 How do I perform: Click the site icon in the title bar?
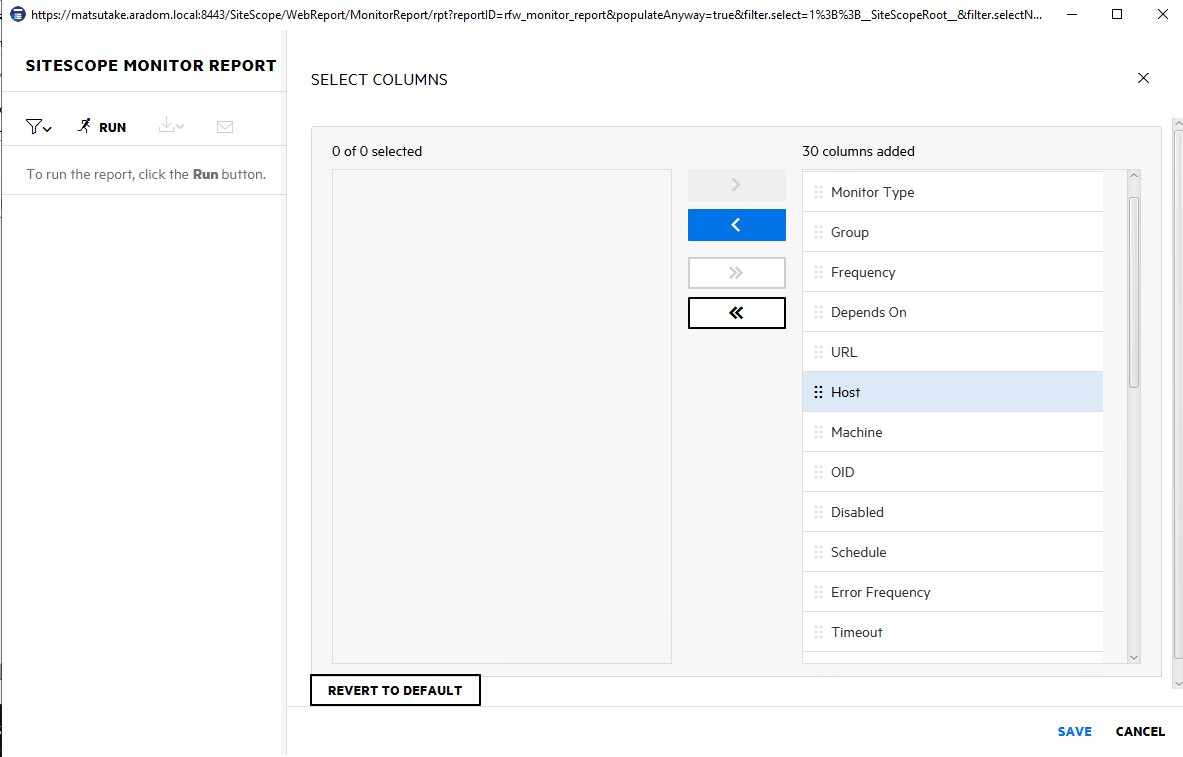point(17,14)
